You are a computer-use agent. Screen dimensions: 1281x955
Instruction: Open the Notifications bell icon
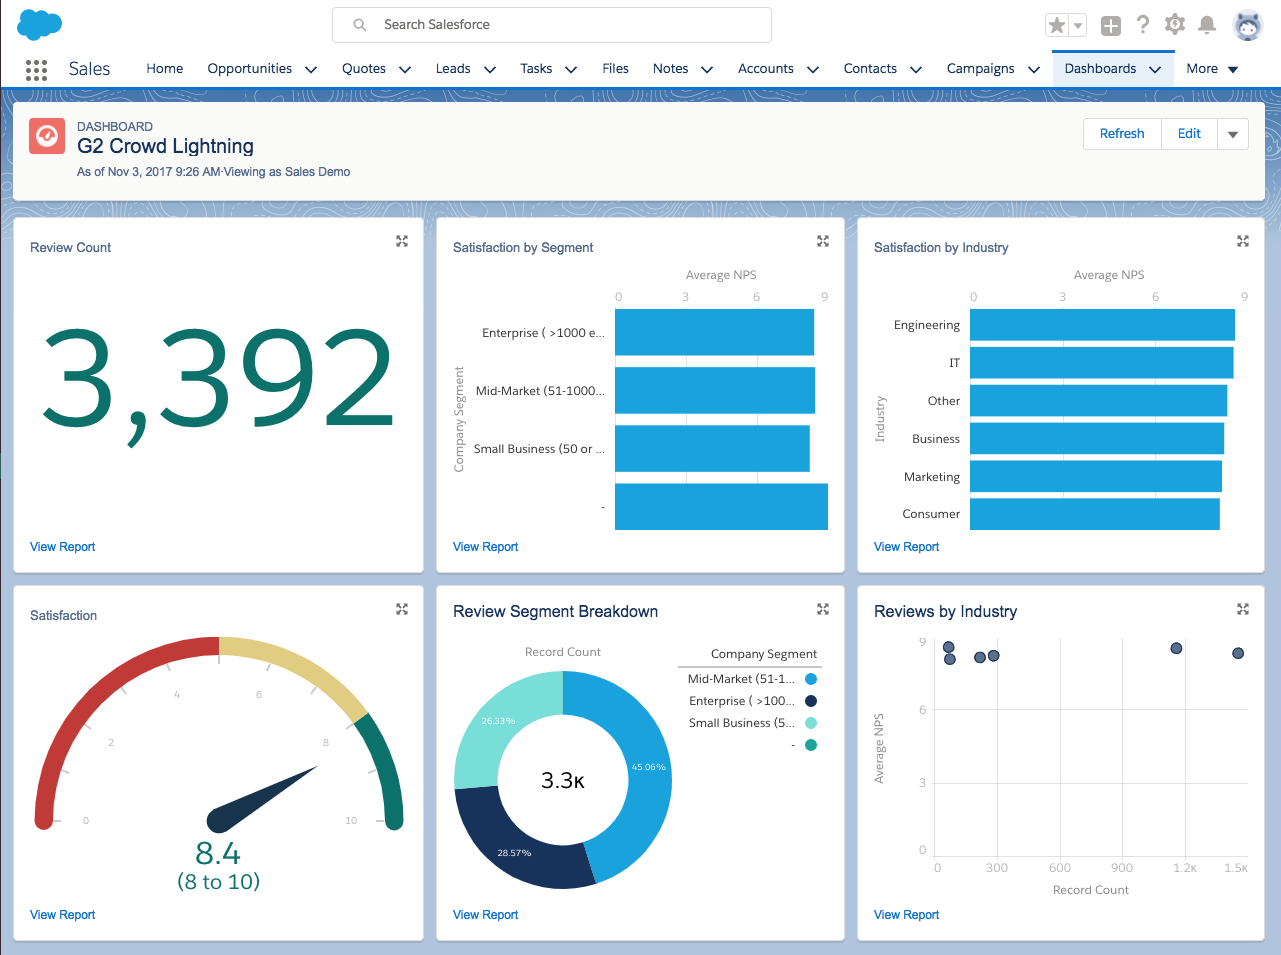click(x=1207, y=25)
